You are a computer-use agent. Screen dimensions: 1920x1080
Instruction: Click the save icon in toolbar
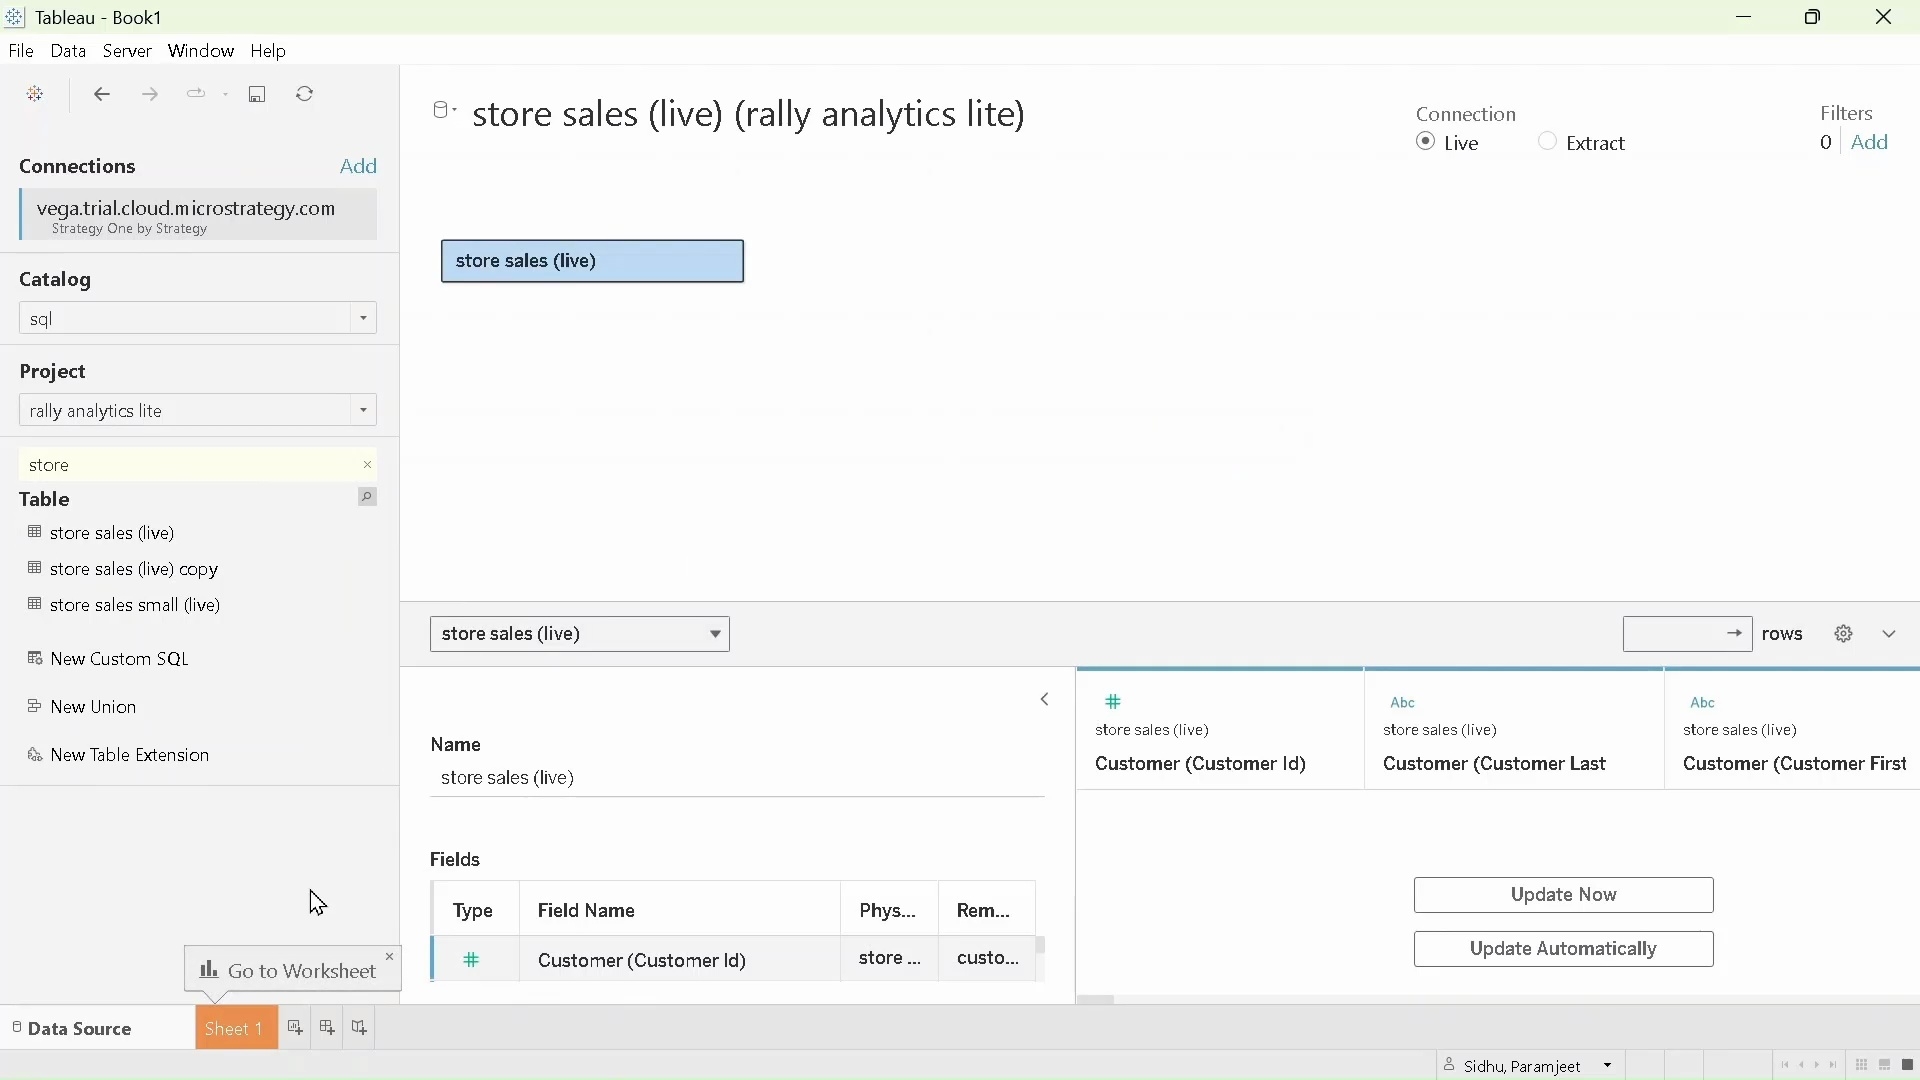(258, 95)
